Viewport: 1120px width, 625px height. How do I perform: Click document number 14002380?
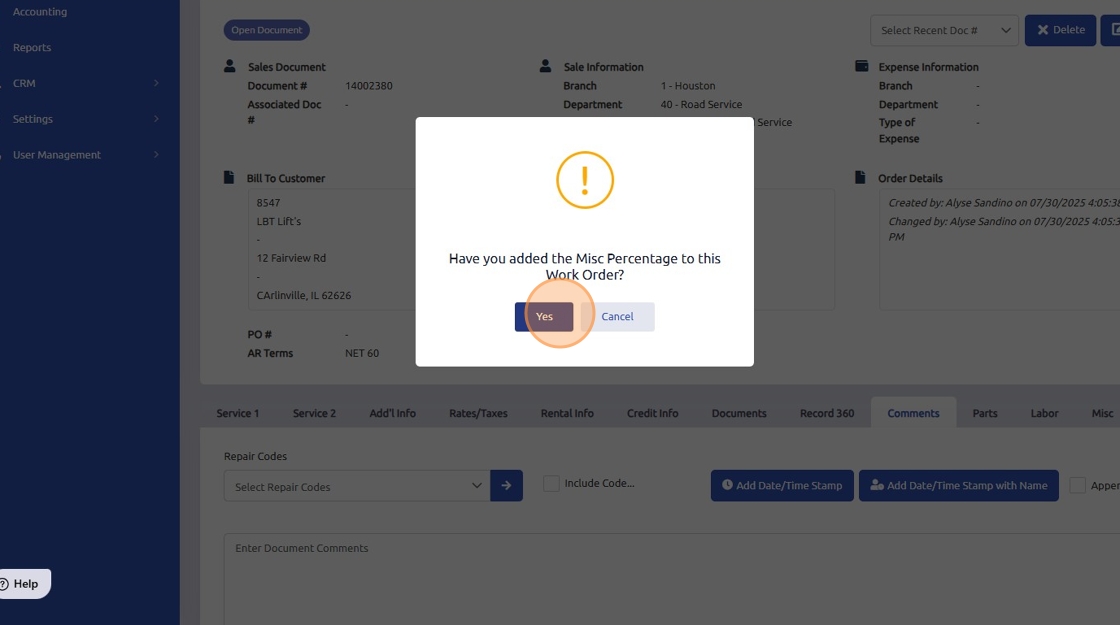pos(369,86)
